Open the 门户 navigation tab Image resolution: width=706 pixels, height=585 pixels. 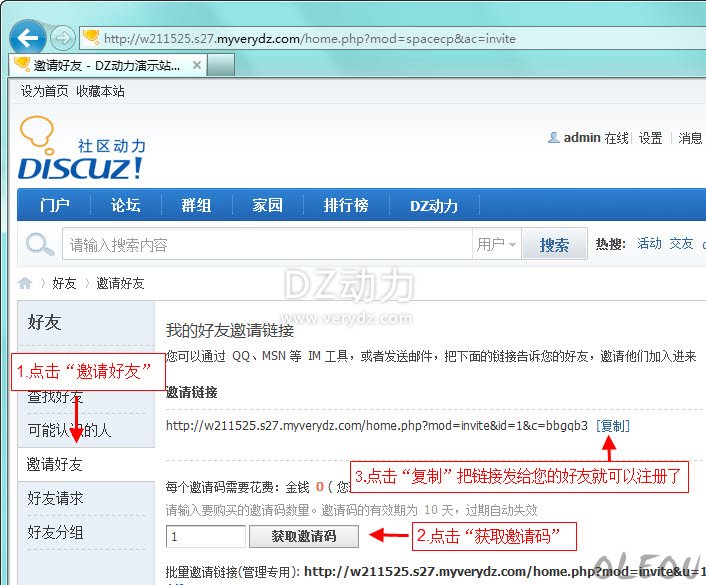click(54, 206)
